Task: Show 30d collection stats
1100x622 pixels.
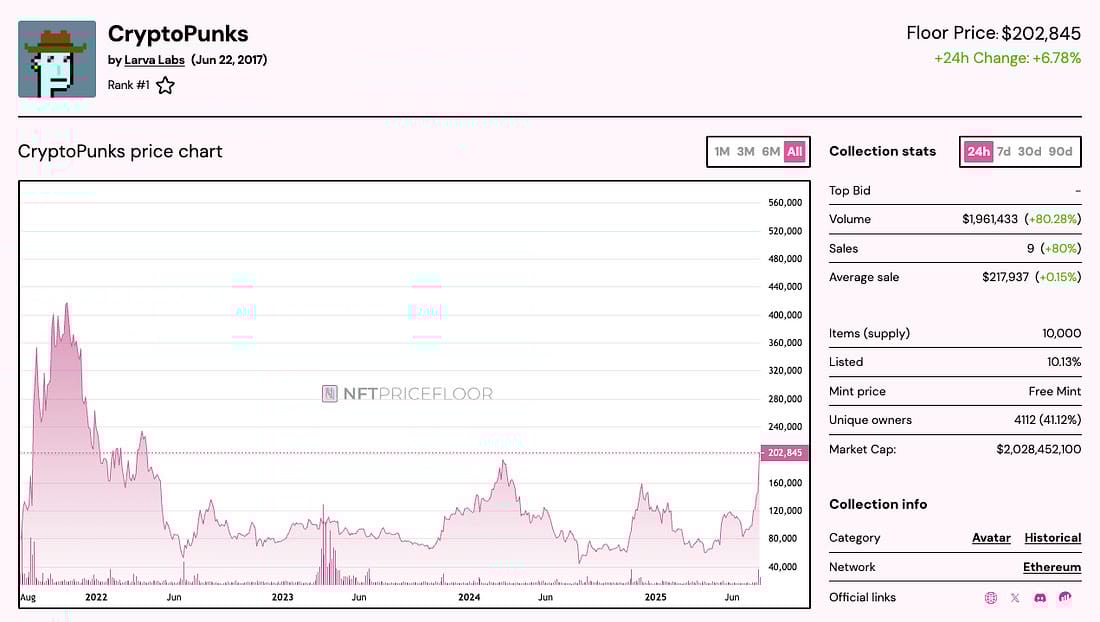Action: pos(1029,151)
